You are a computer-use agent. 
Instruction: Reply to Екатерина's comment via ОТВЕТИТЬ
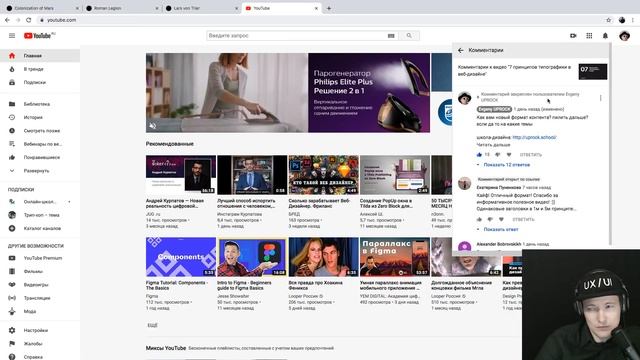[523, 220]
